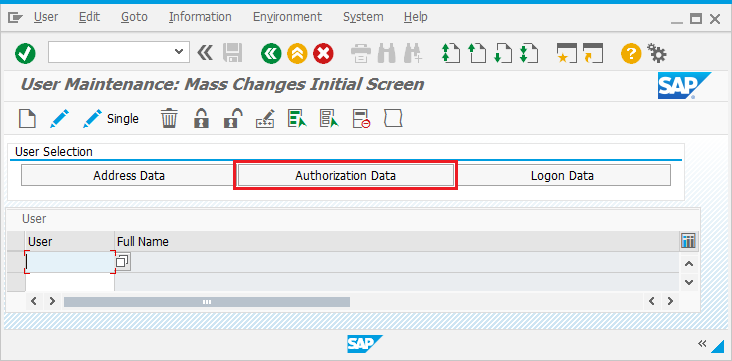Click the first User input cell

(x=70, y=262)
